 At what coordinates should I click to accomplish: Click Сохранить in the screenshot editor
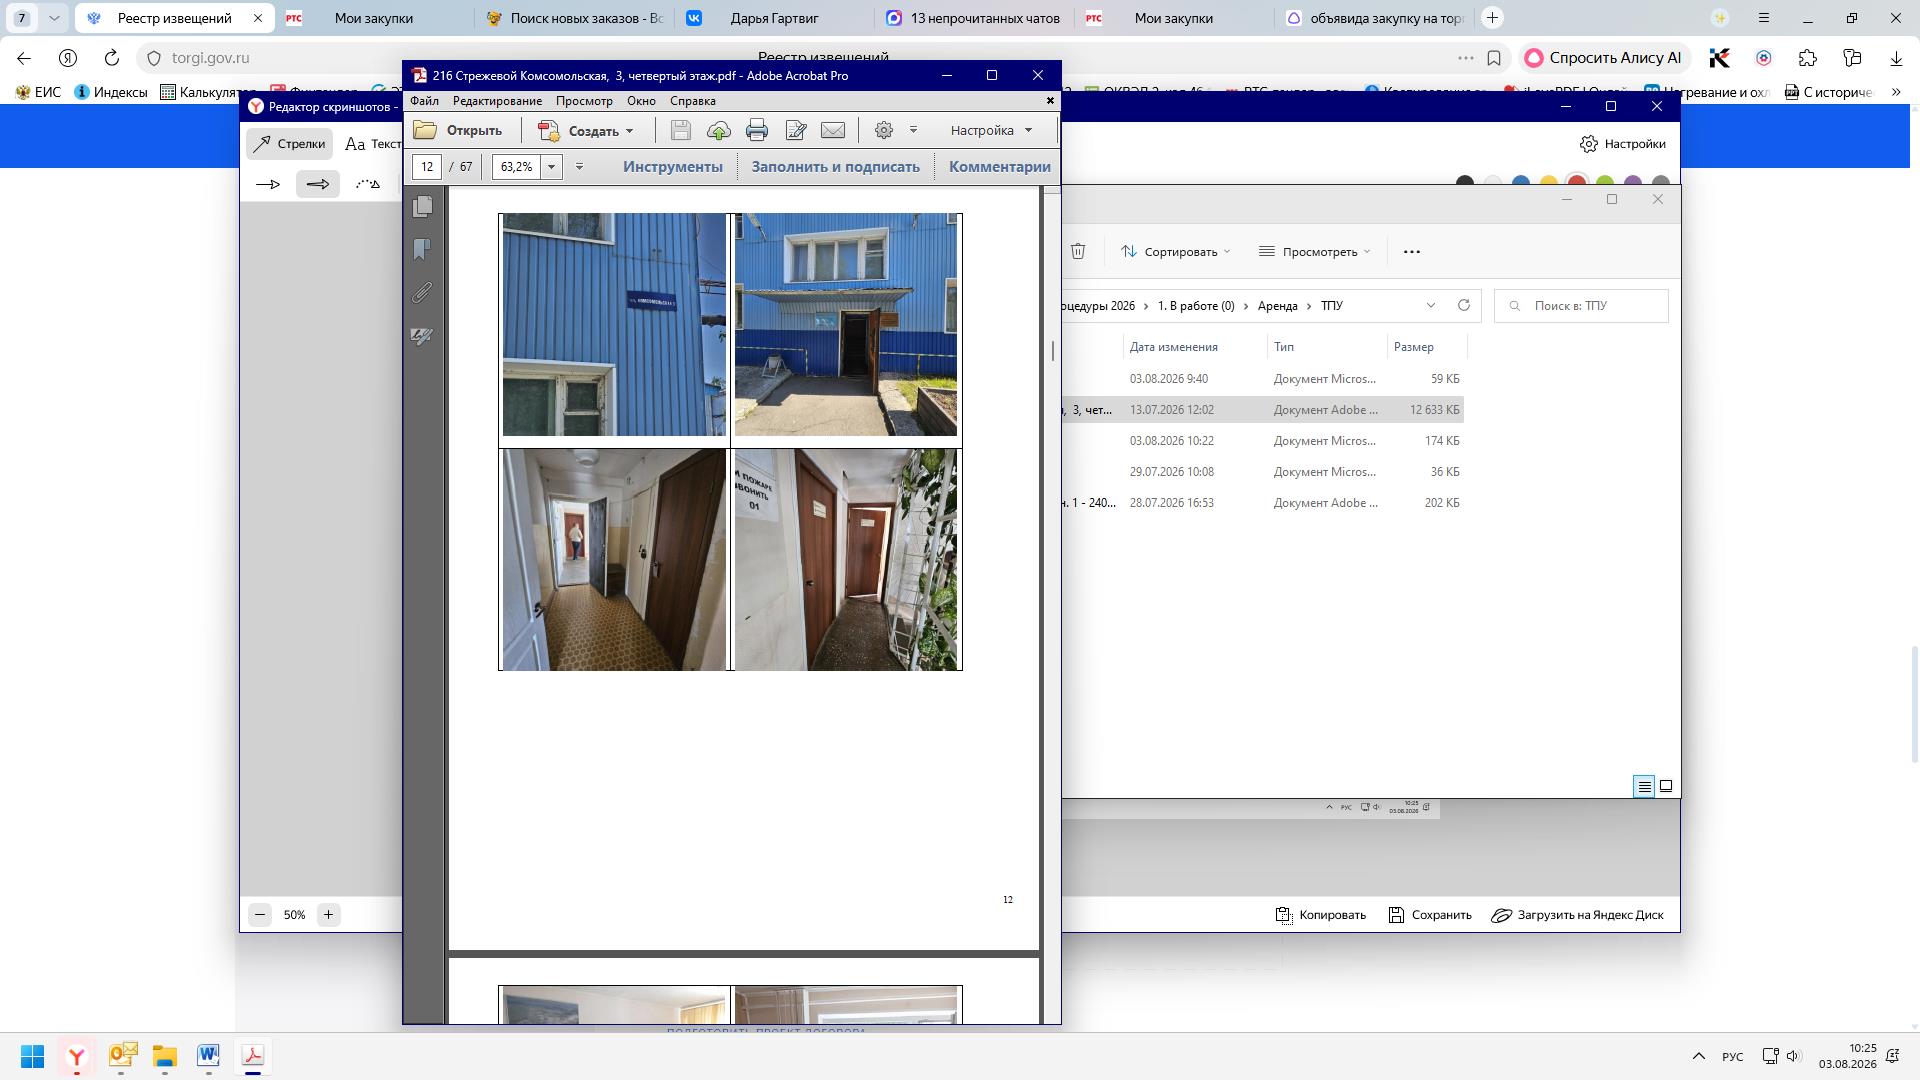pos(1429,915)
